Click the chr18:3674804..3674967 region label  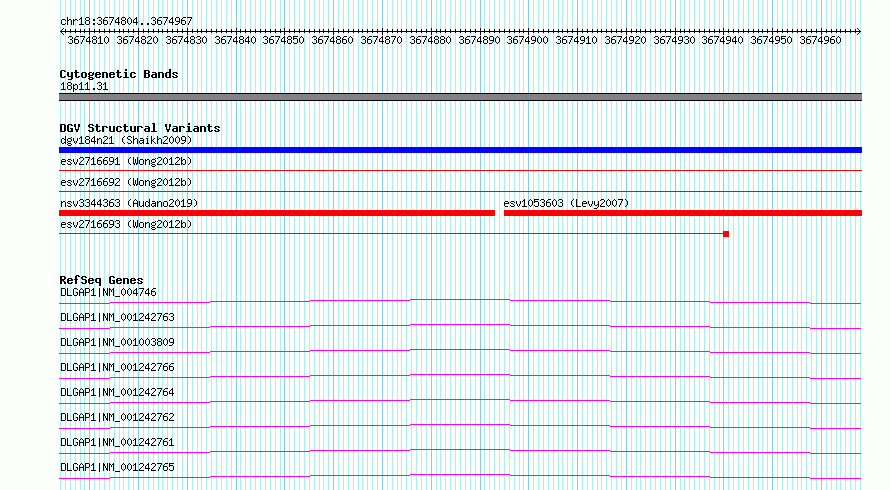126,21
